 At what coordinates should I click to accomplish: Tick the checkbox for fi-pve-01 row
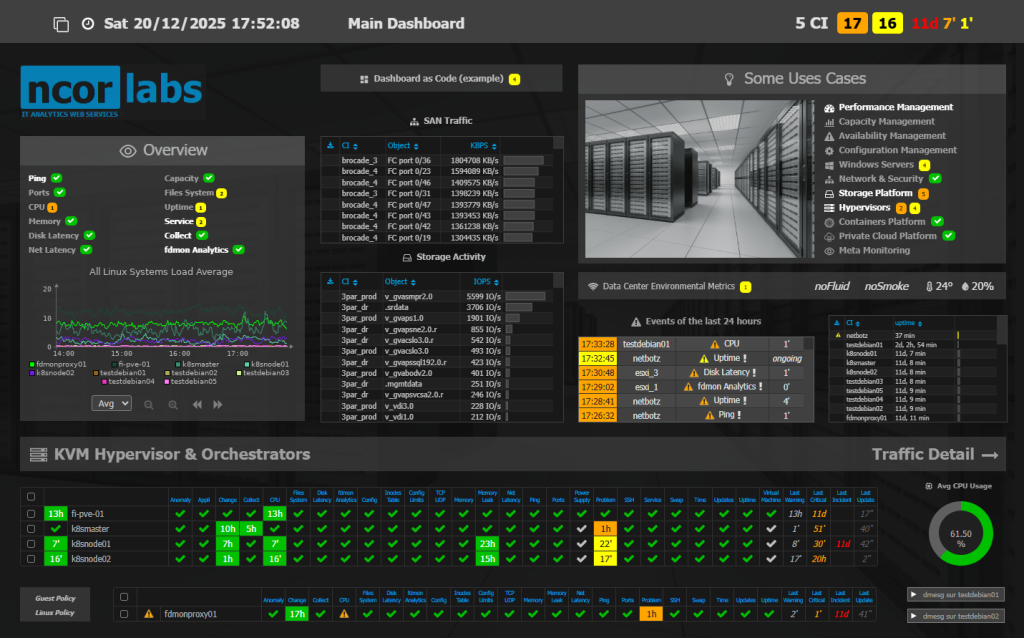pyautogui.click(x=30, y=513)
